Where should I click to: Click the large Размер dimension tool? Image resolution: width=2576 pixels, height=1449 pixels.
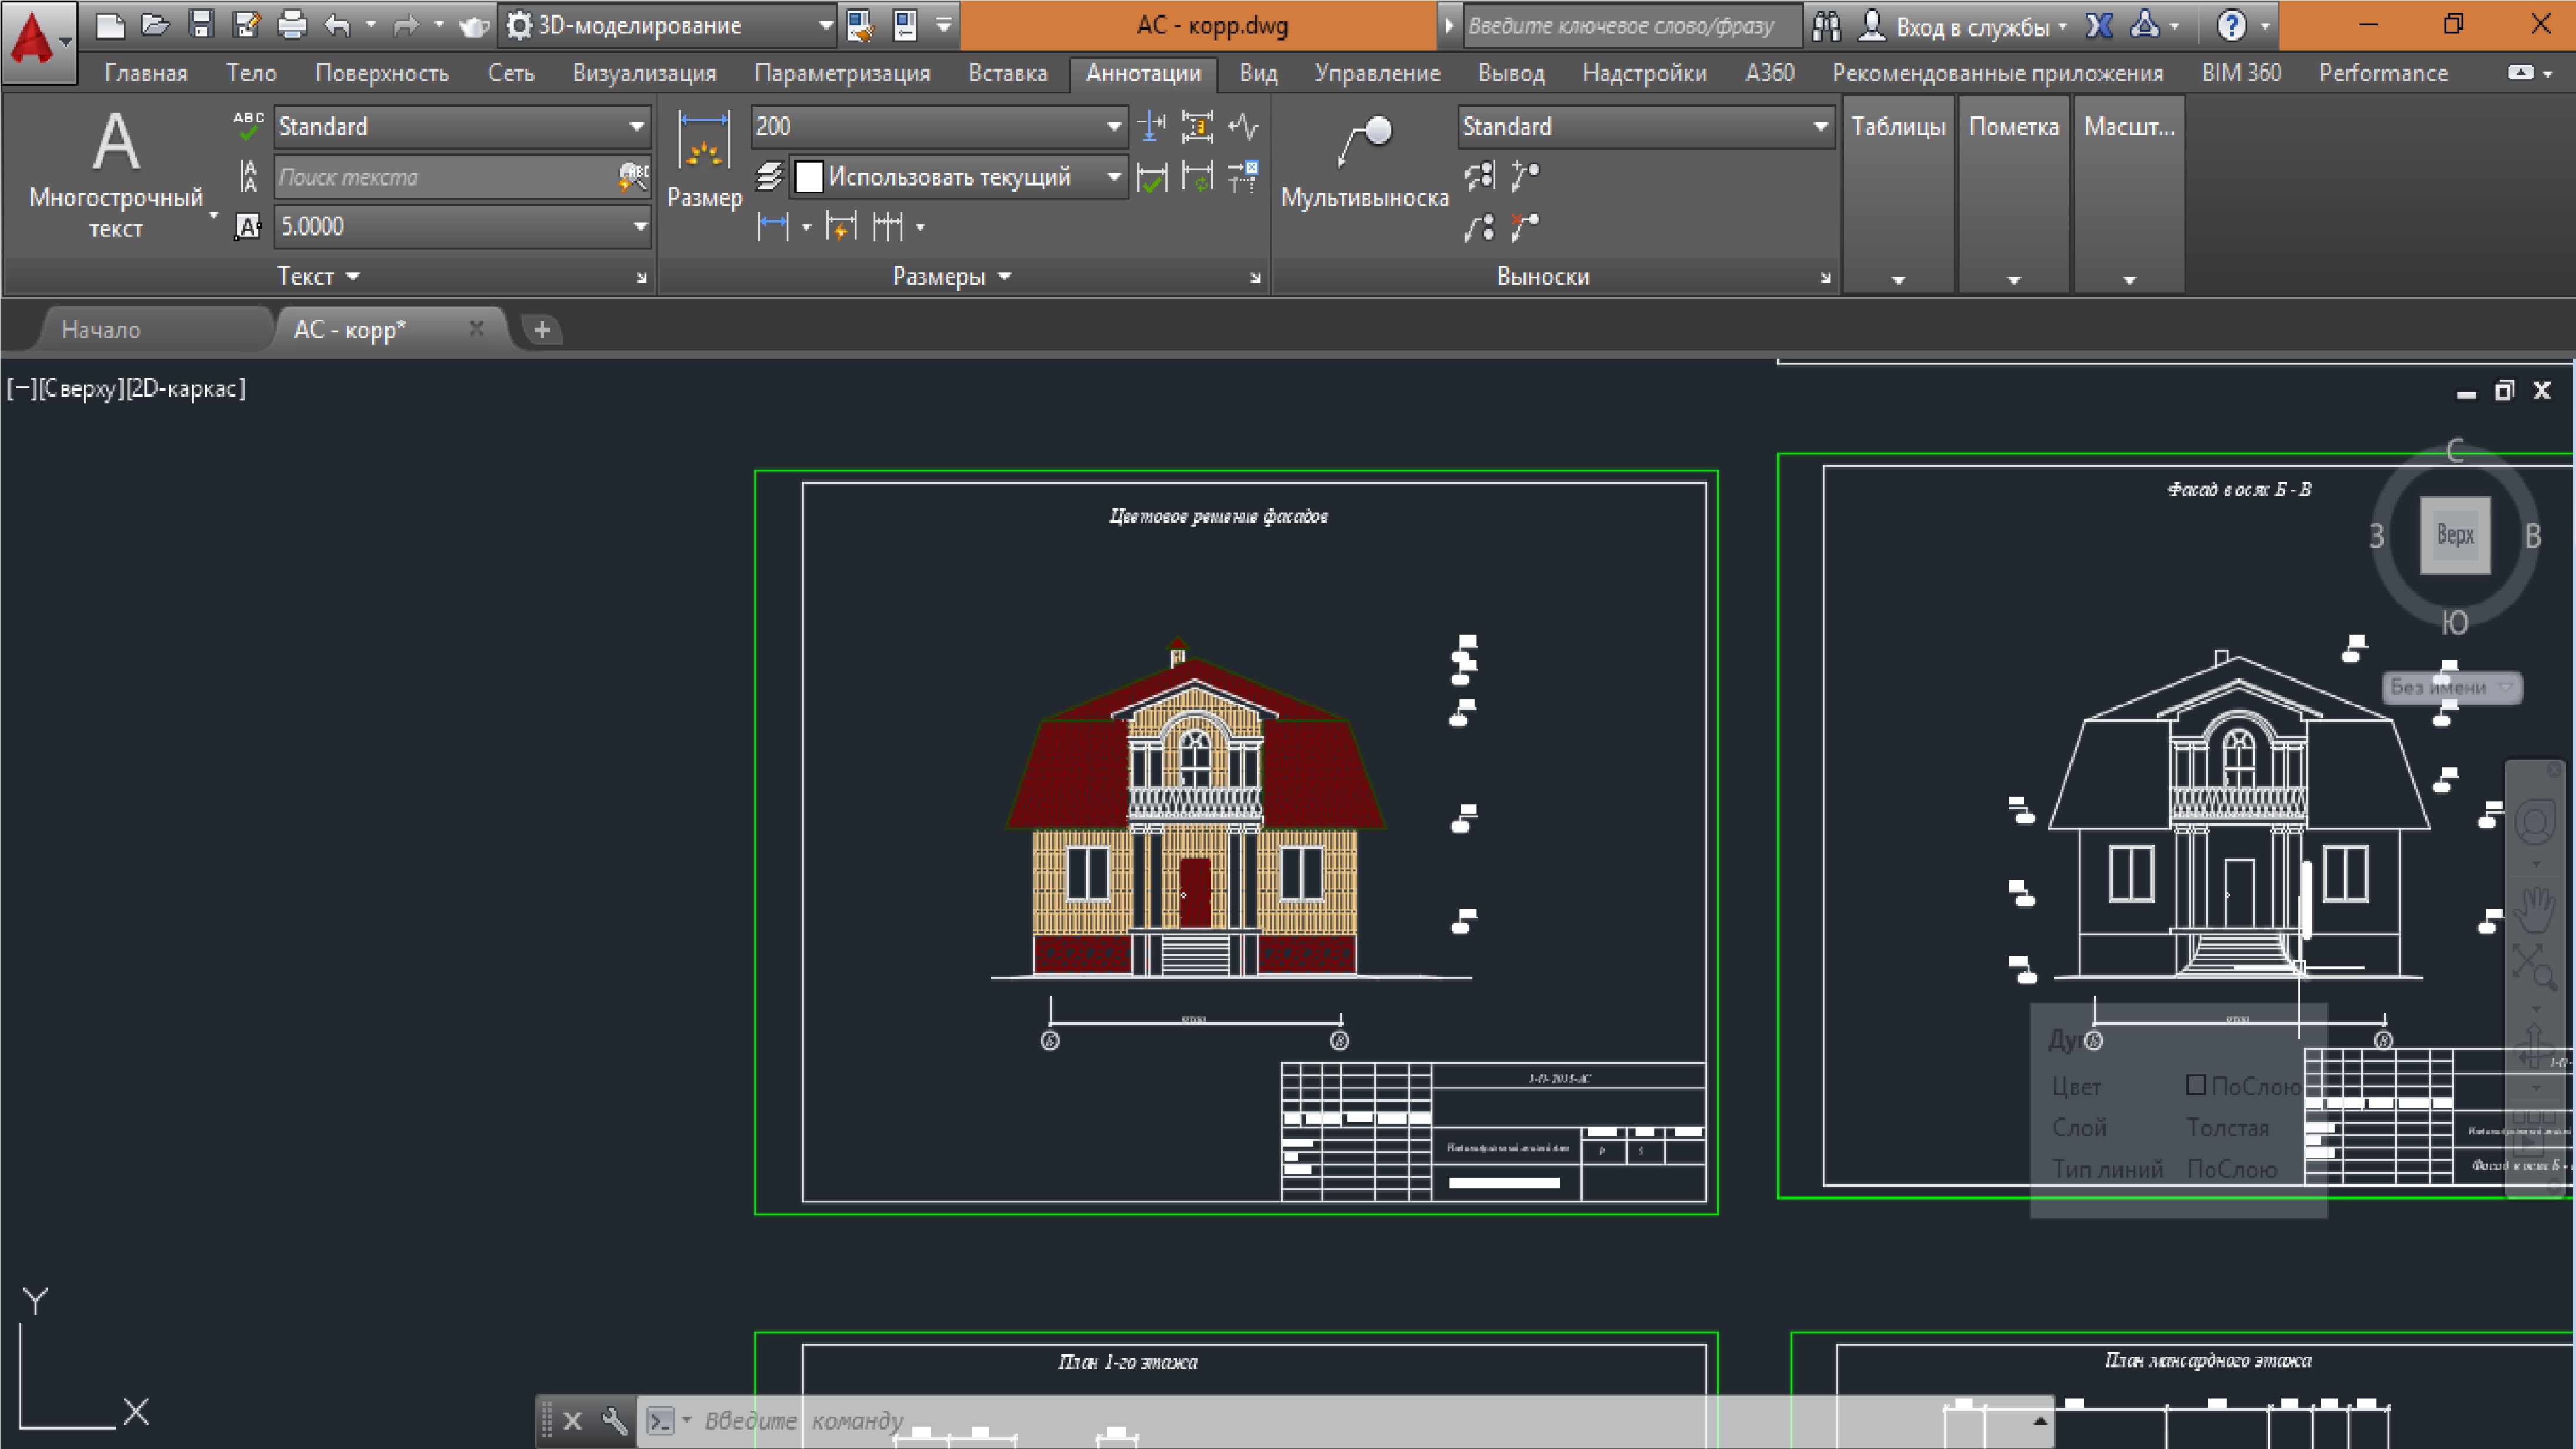[704, 160]
